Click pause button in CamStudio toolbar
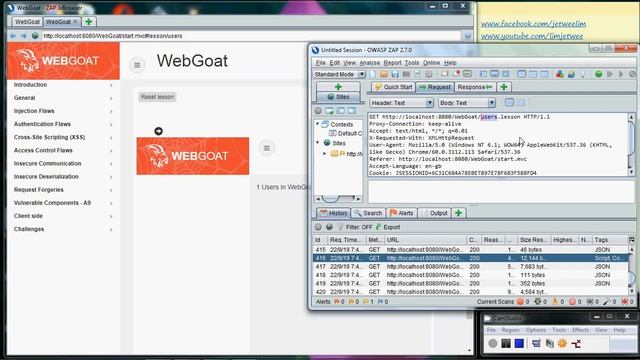Screen dimensions: 640x360 pyautogui.click(x=506, y=344)
